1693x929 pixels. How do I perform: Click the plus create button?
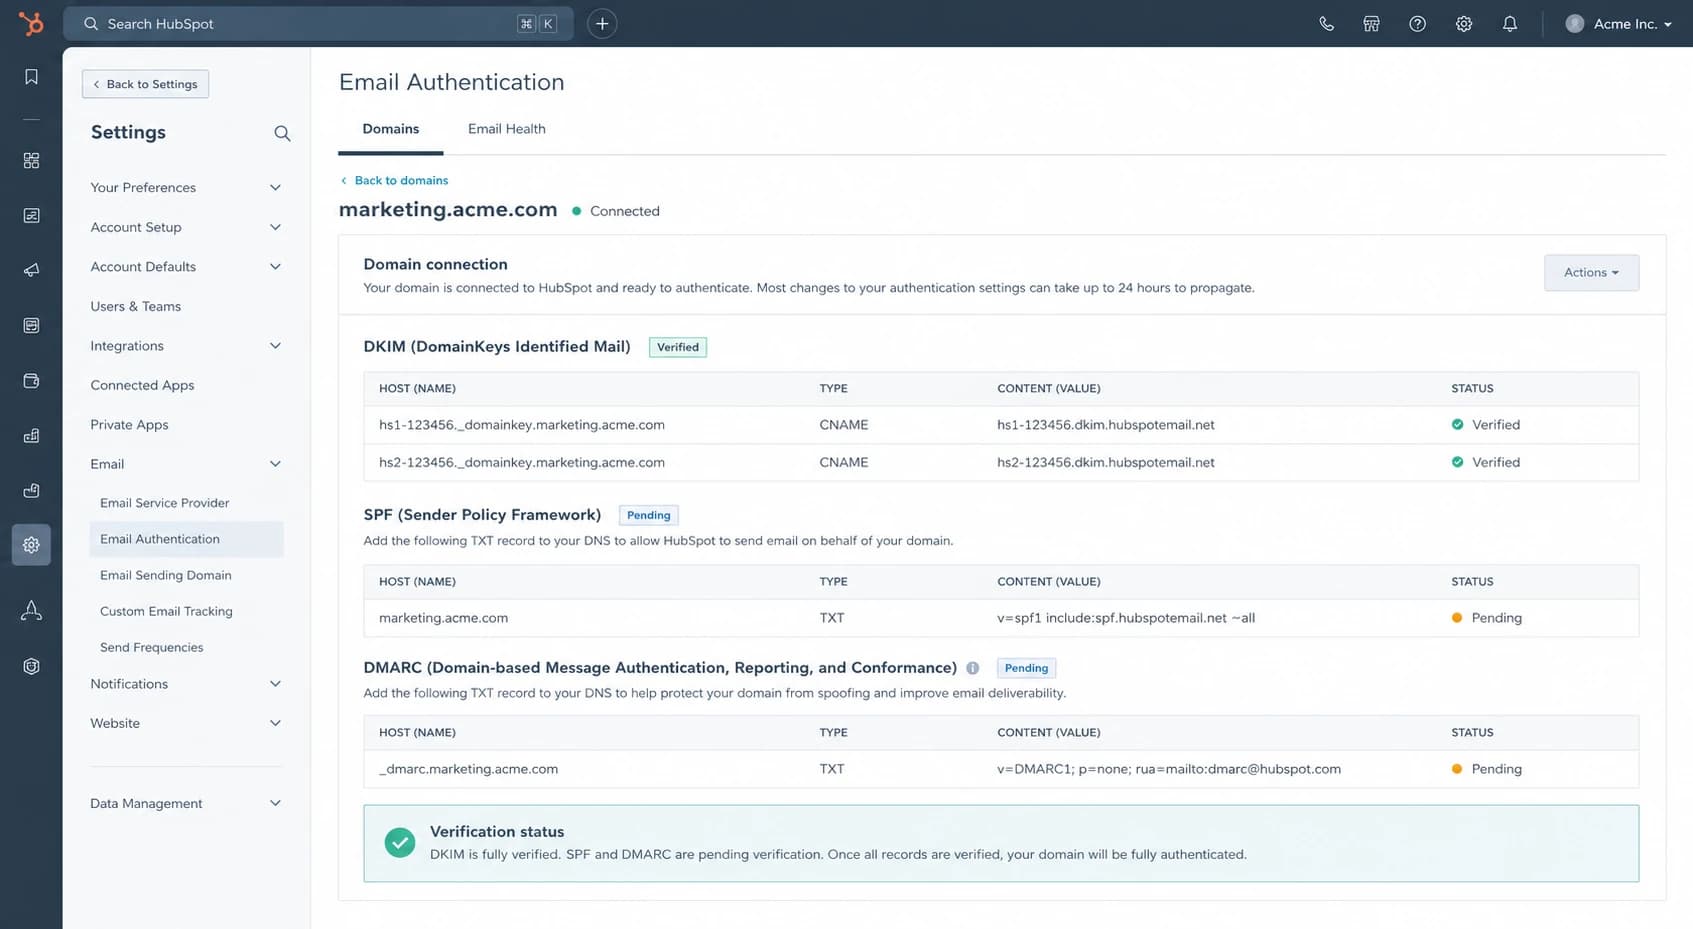tap(602, 24)
